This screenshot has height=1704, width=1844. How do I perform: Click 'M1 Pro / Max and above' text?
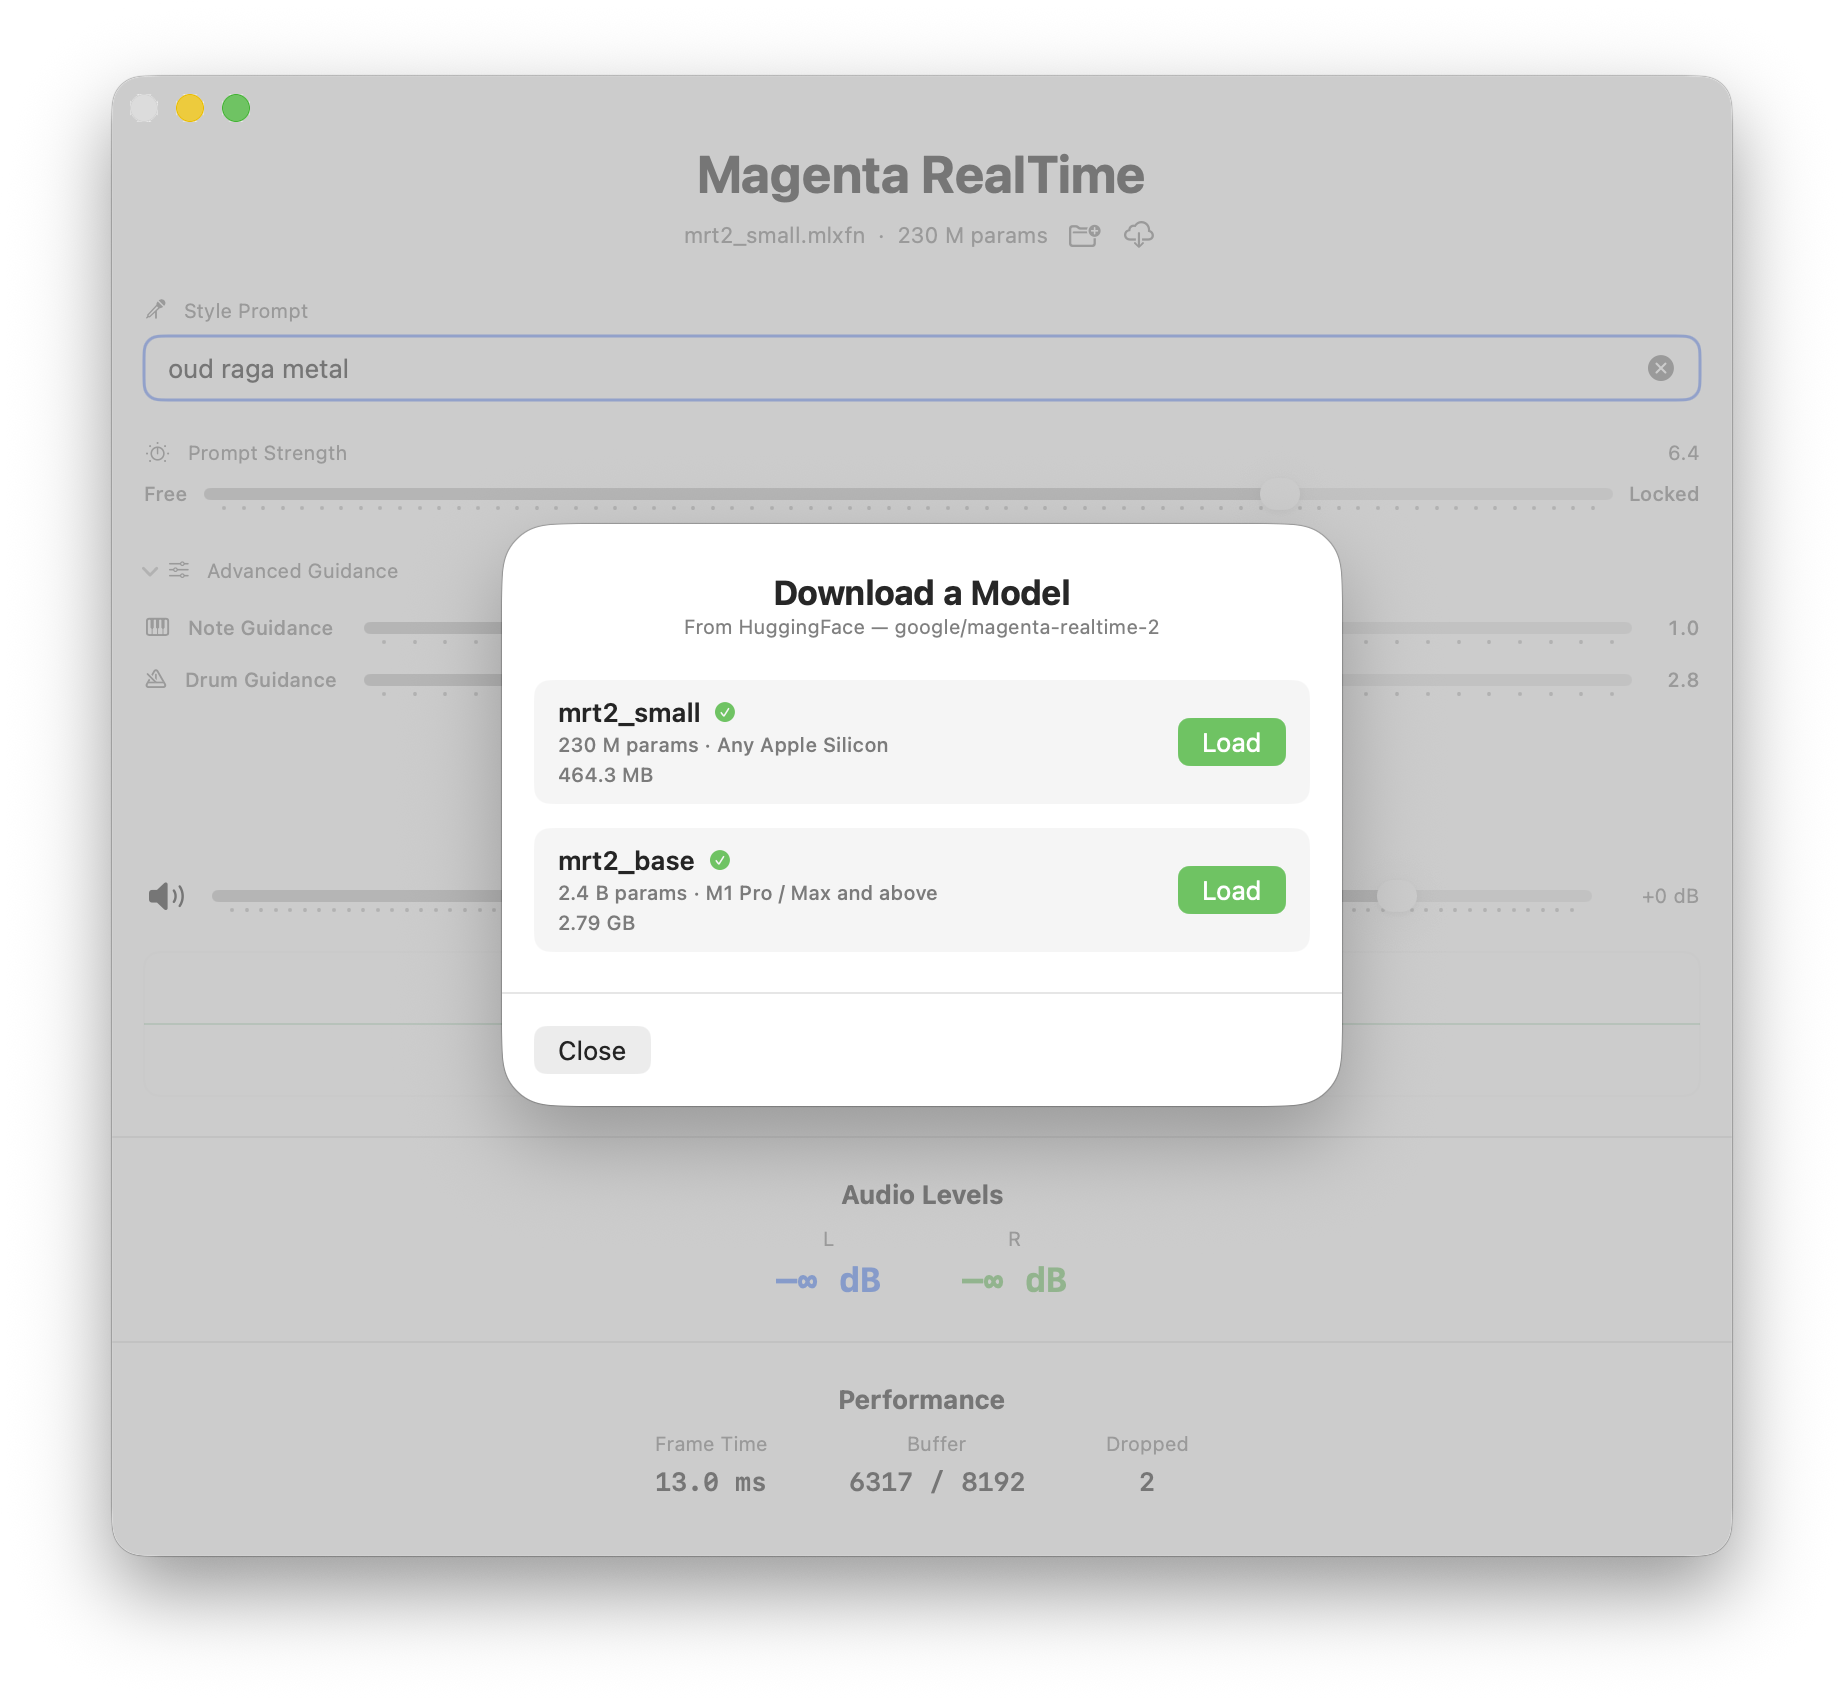tap(821, 893)
